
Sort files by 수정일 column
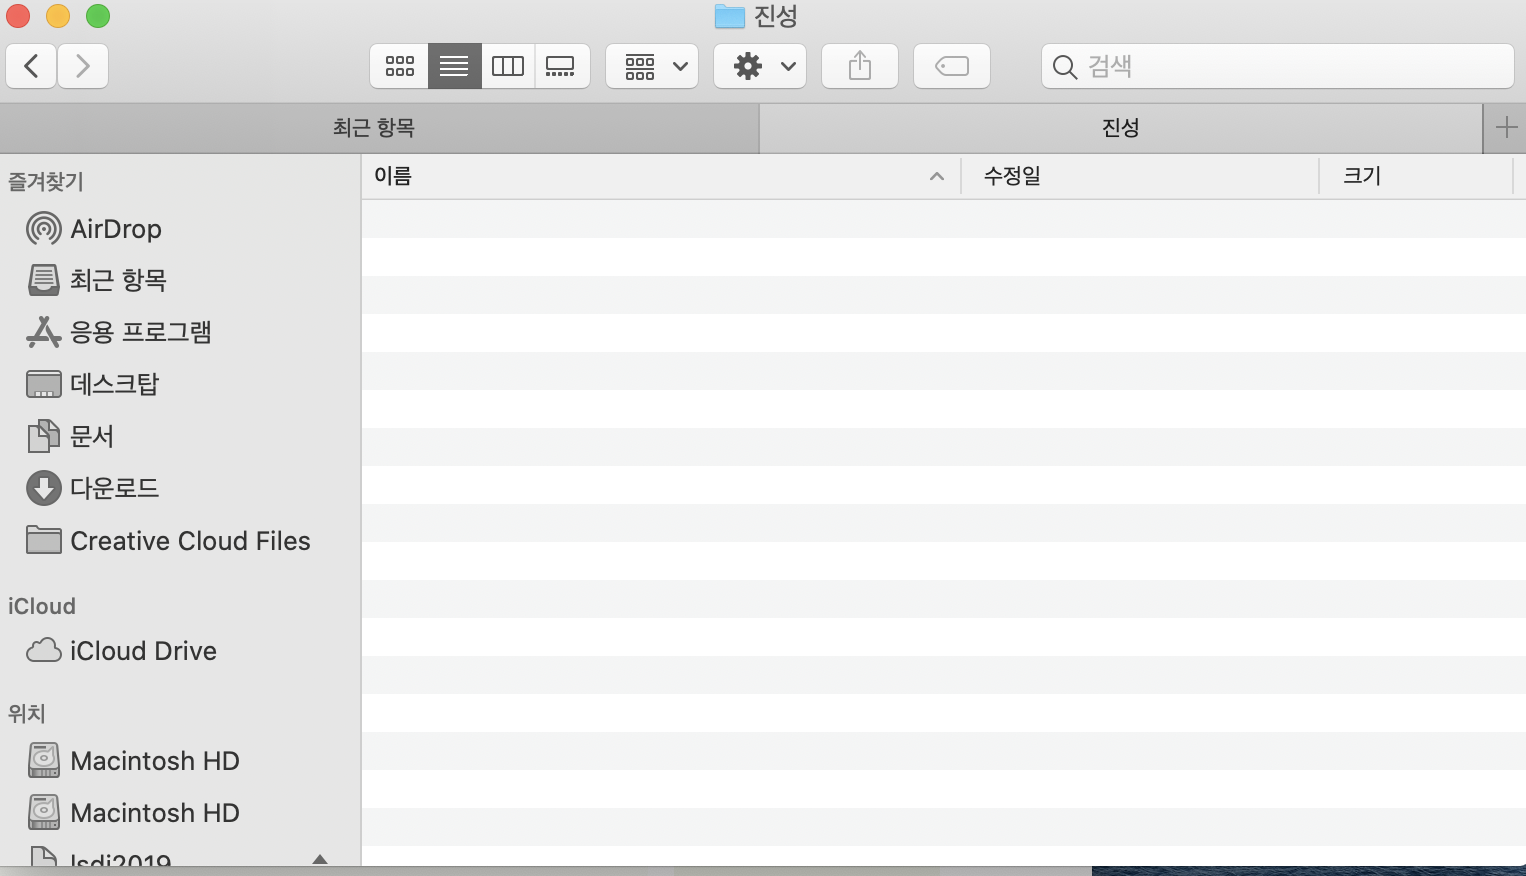coord(1140,176)
